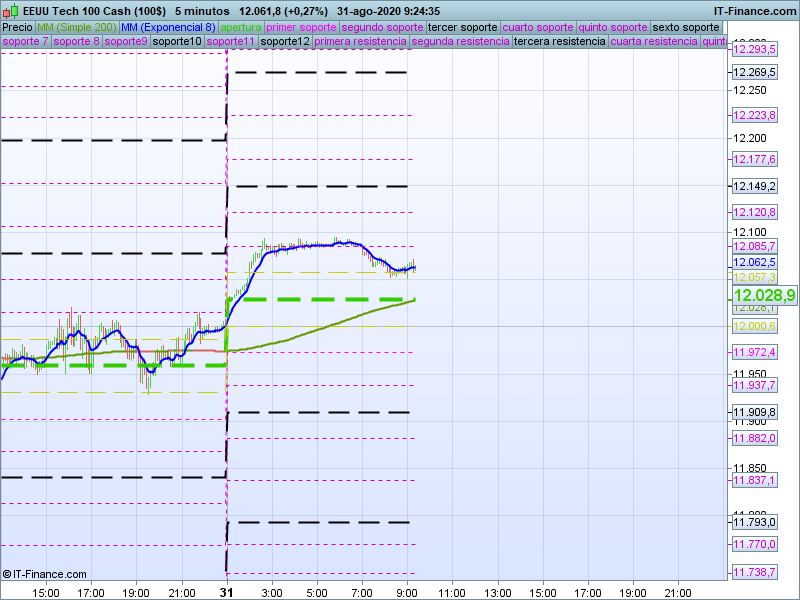Click the 11.909,8 price level tag
Screen dimensions: 800x600
[754, 412]
